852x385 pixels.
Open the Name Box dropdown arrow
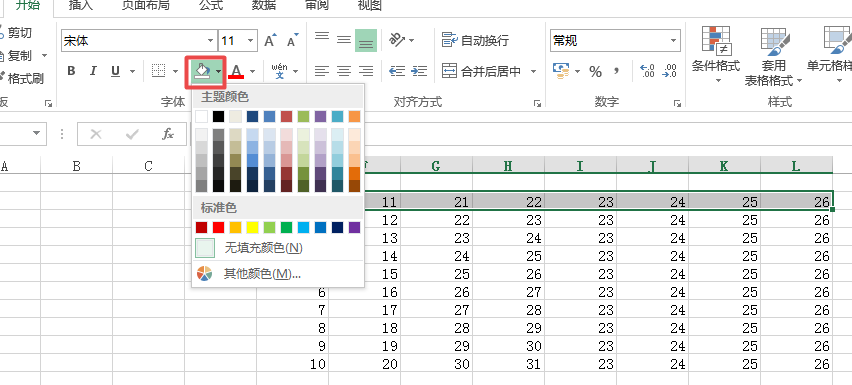[36, 134]
